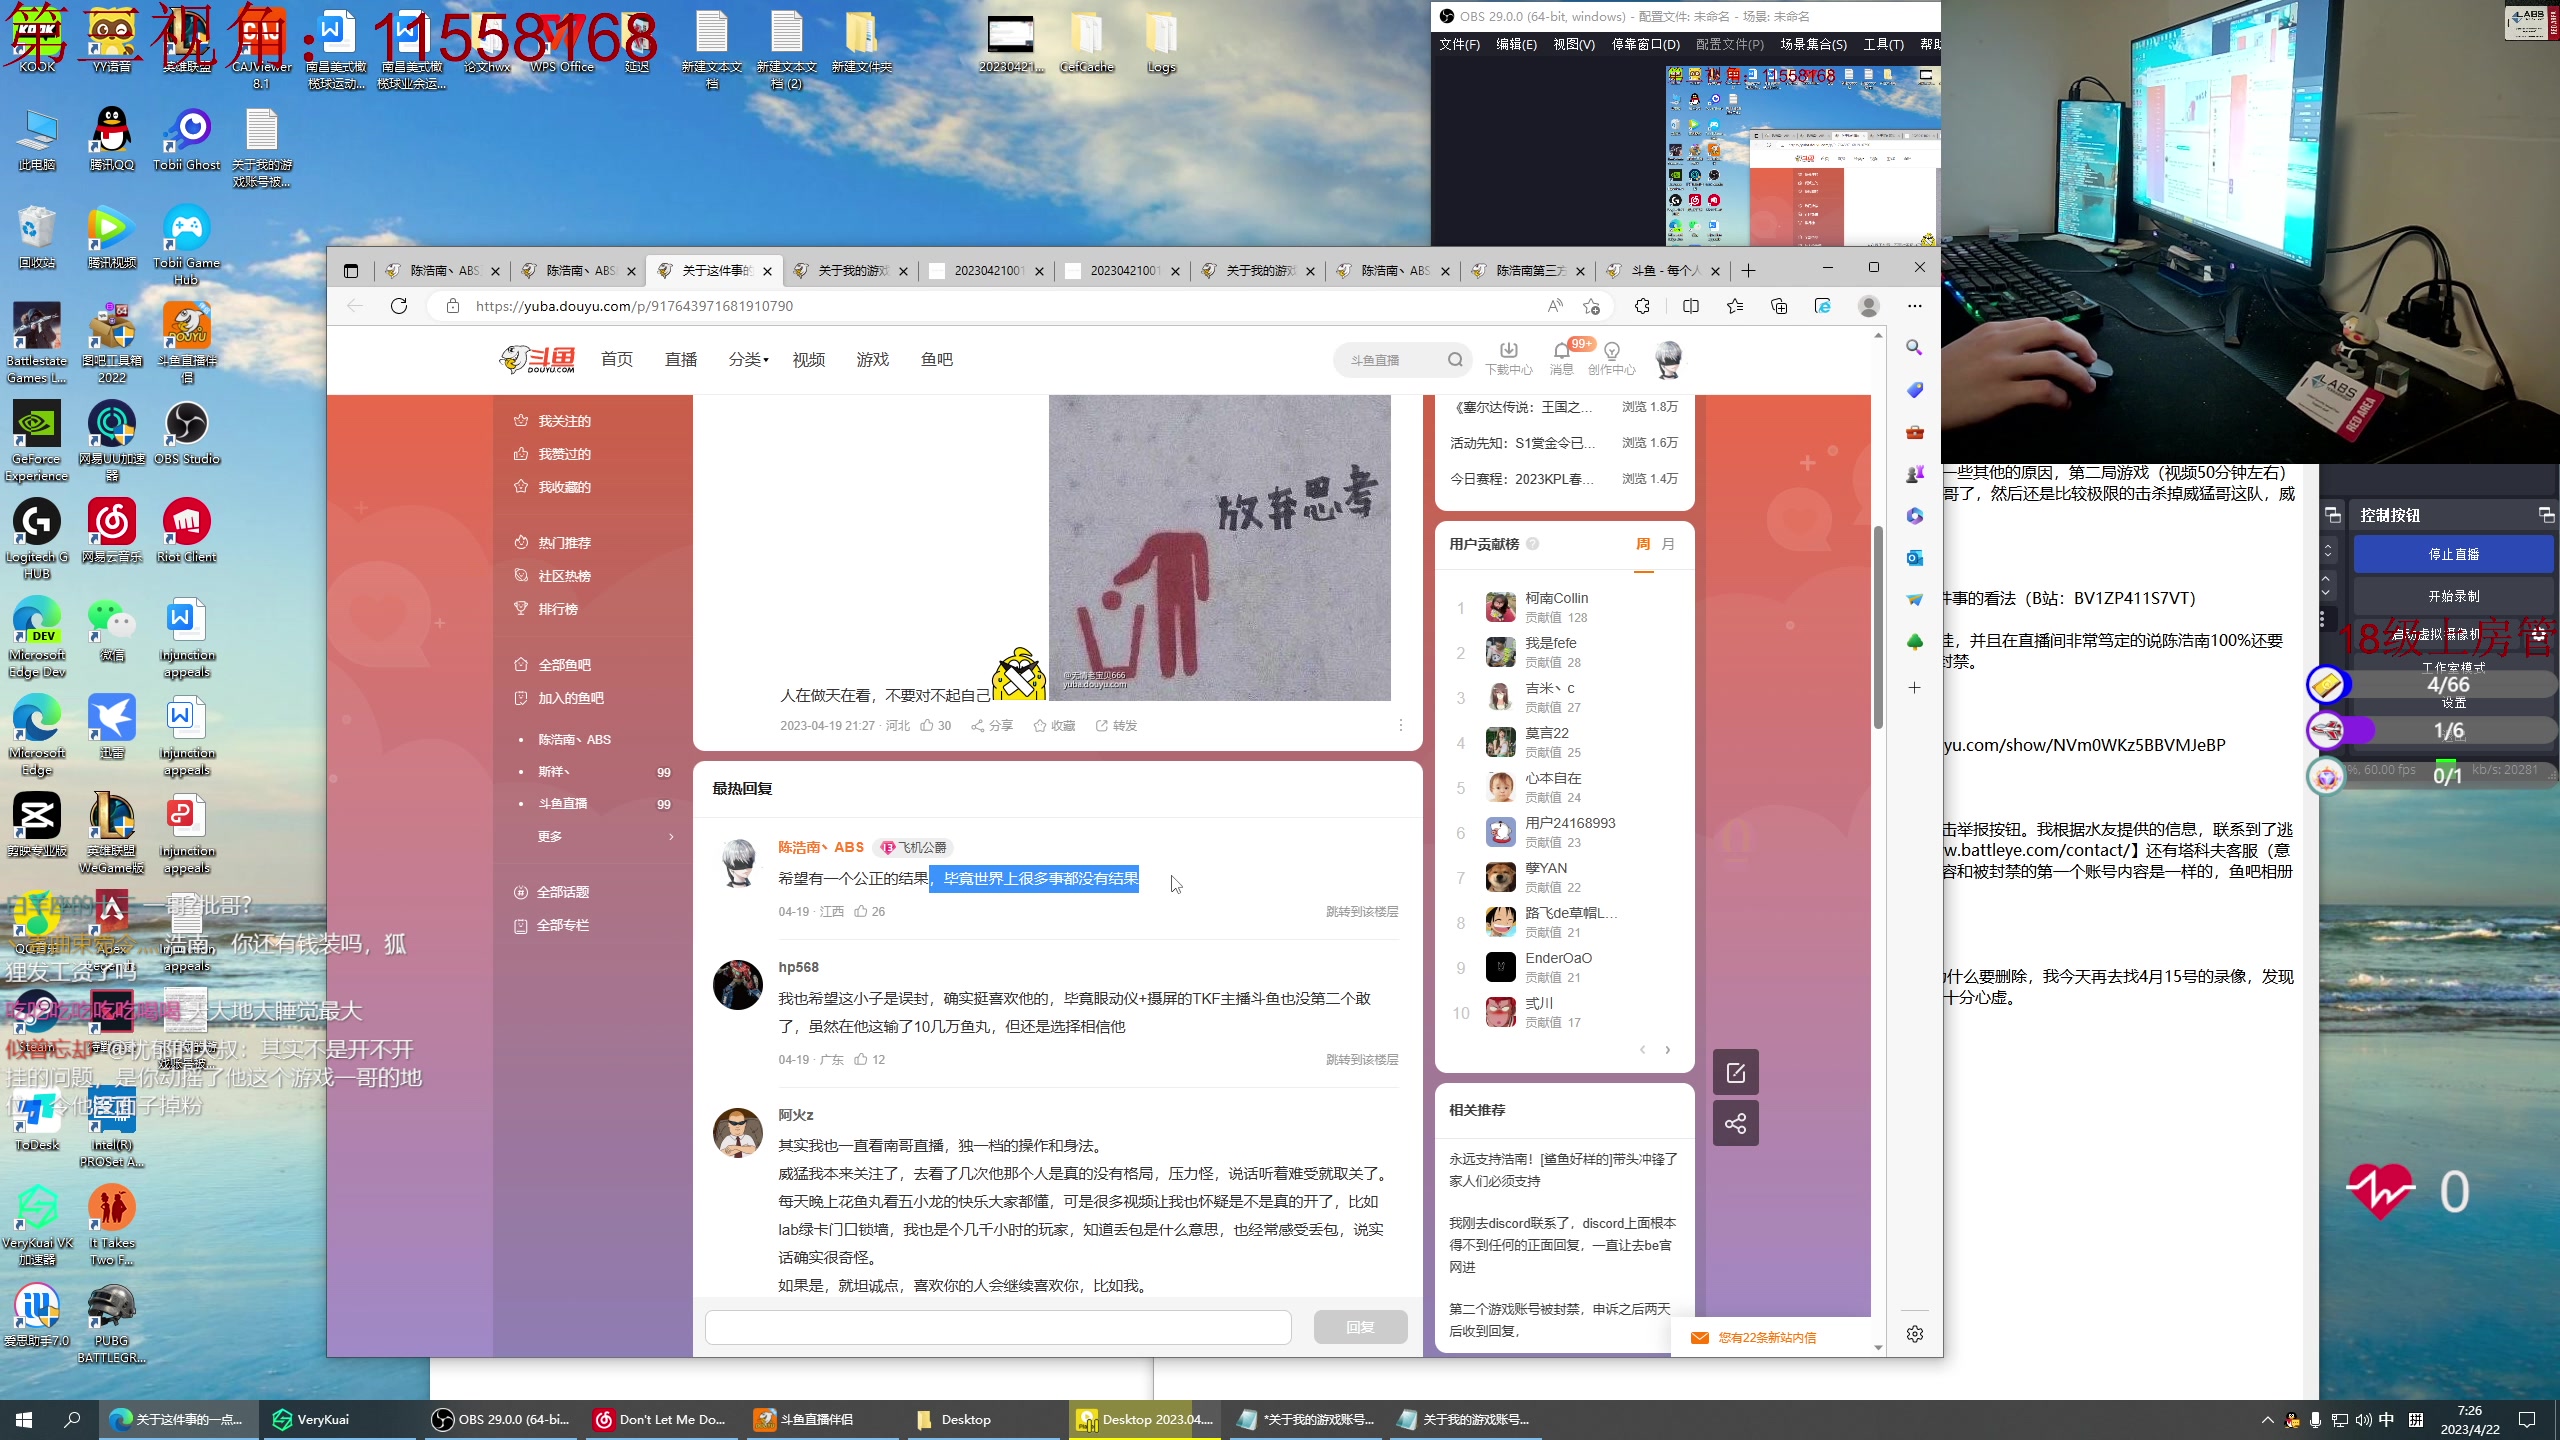Click the 停止直播 button

click(2453, 554)
